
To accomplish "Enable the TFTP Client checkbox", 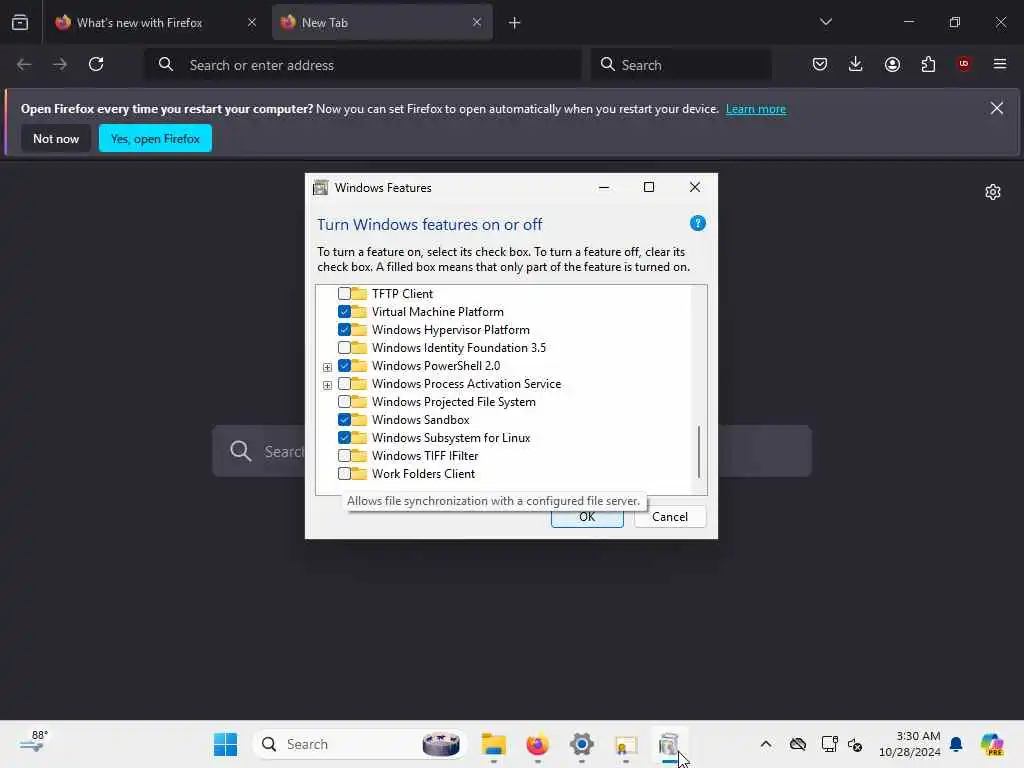I will point(344,294).
